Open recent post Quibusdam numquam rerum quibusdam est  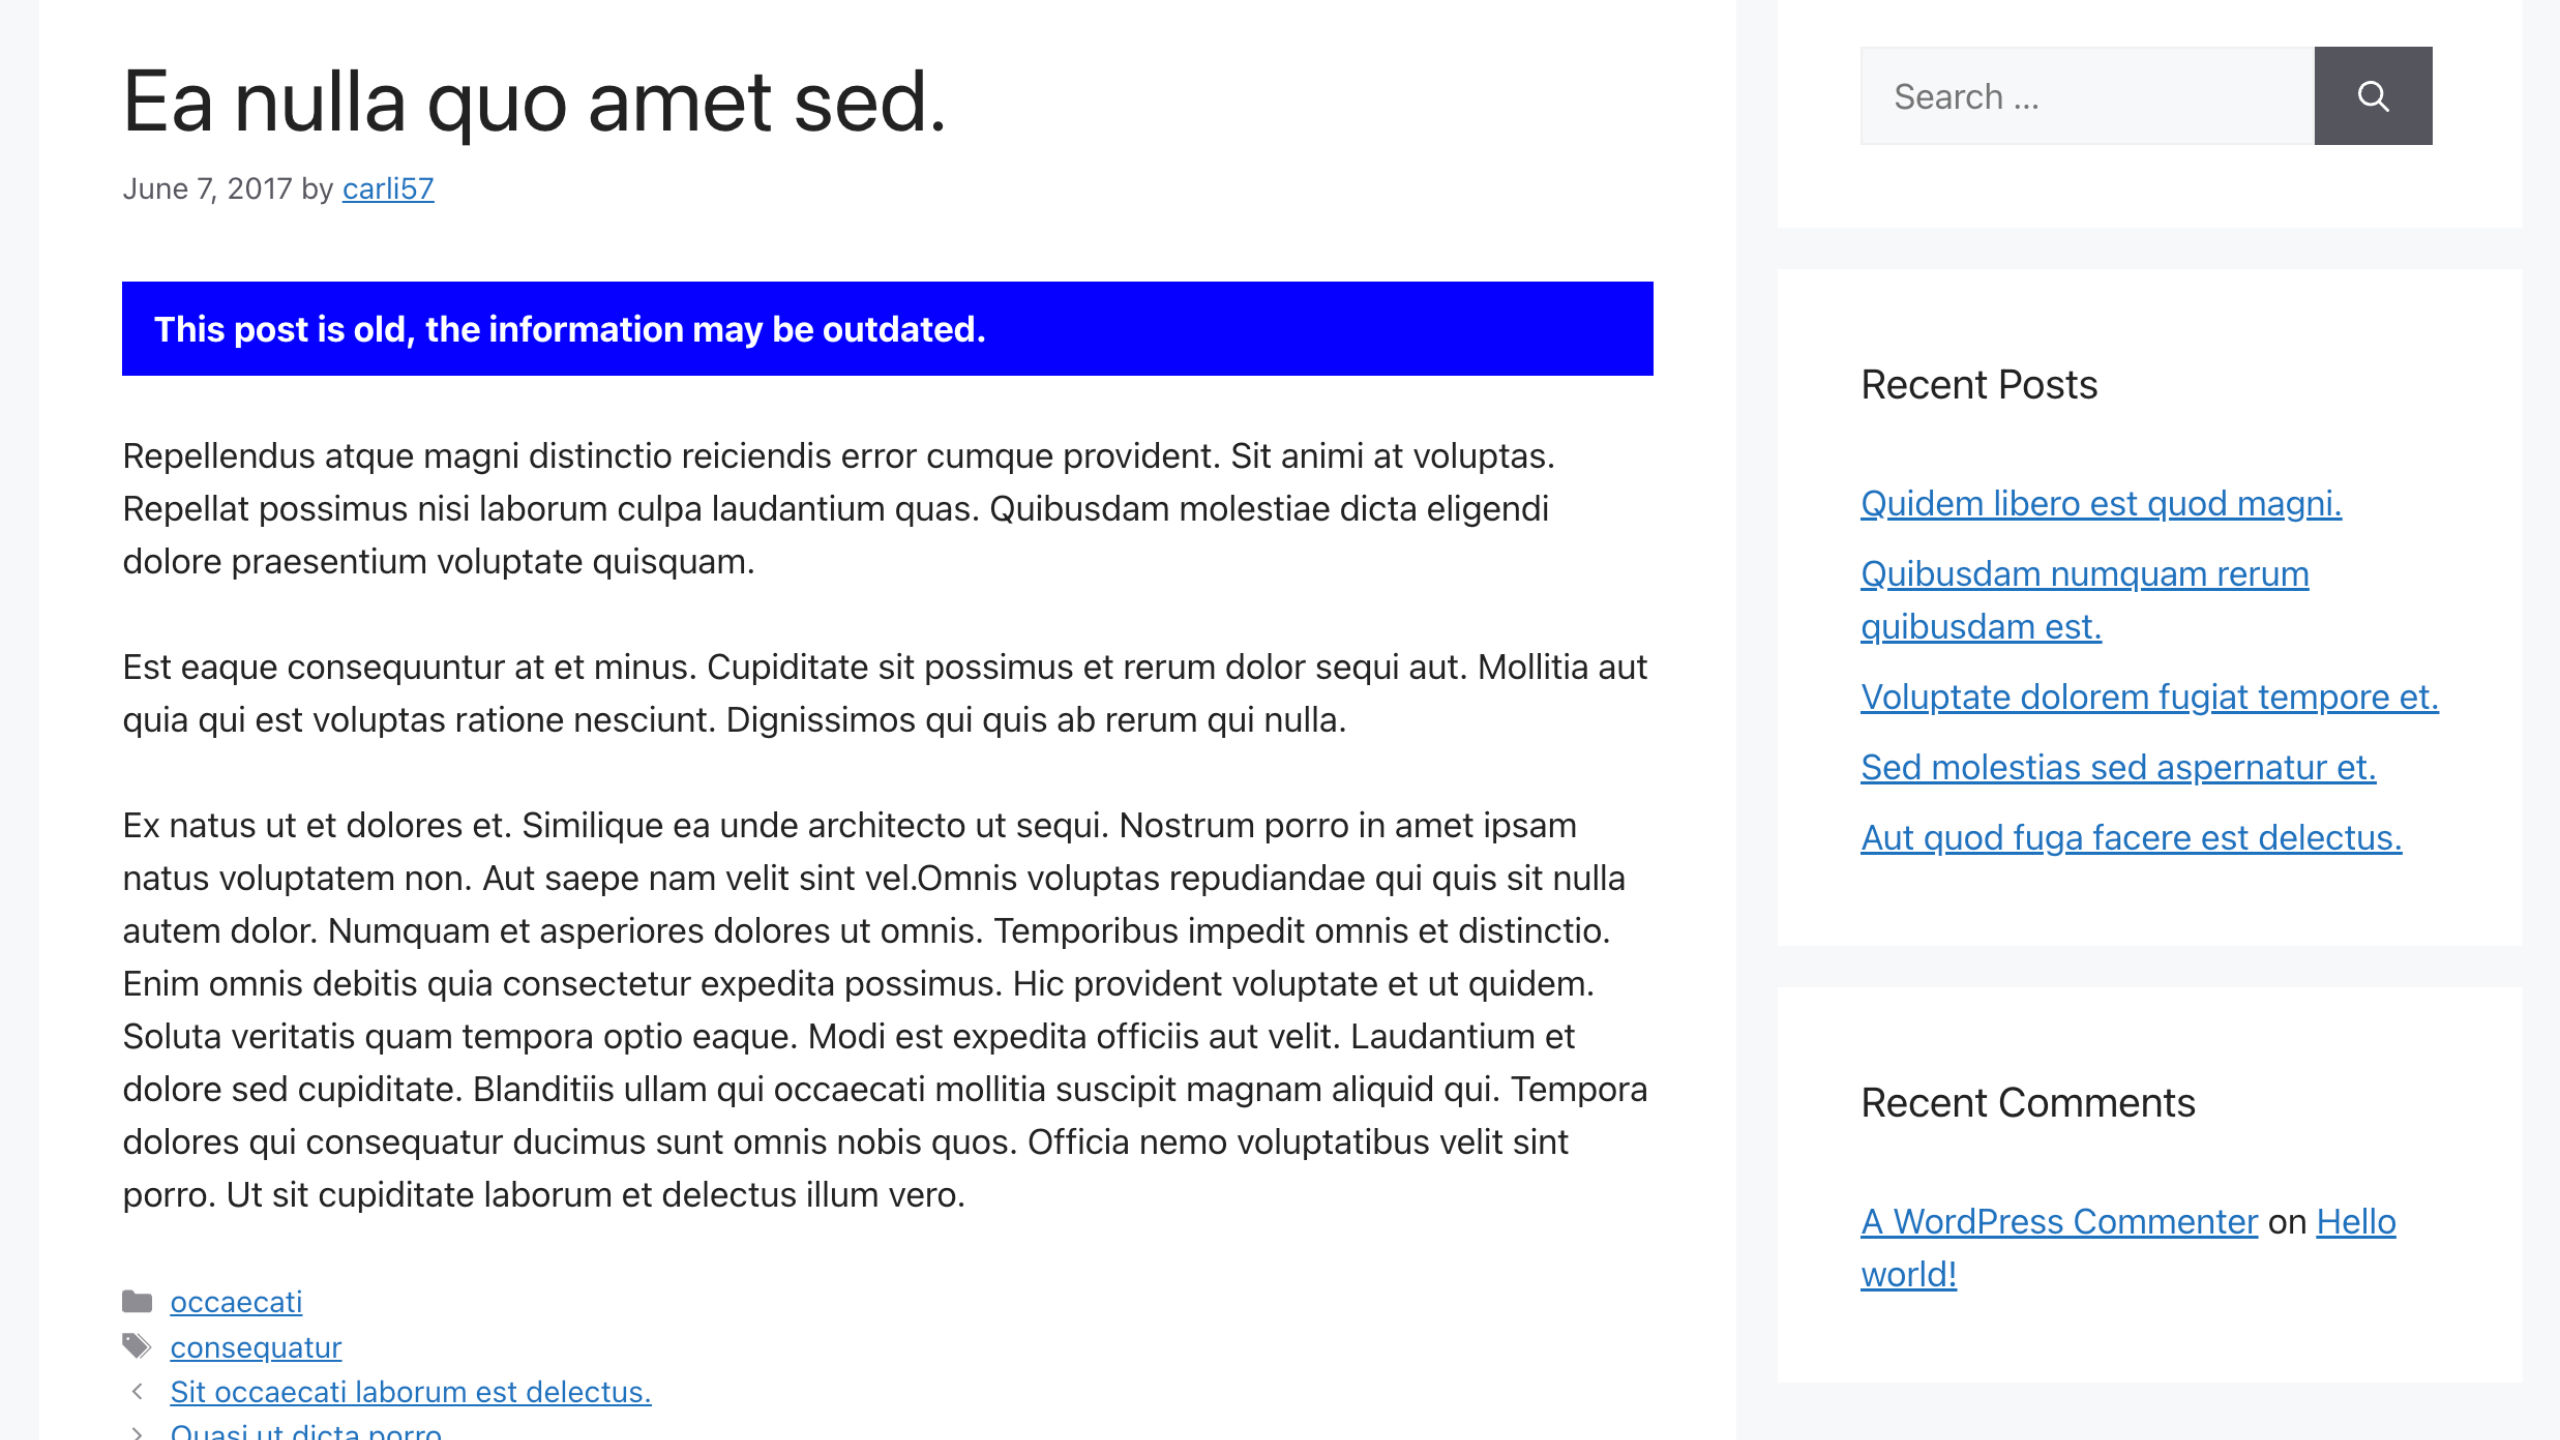2084,575
